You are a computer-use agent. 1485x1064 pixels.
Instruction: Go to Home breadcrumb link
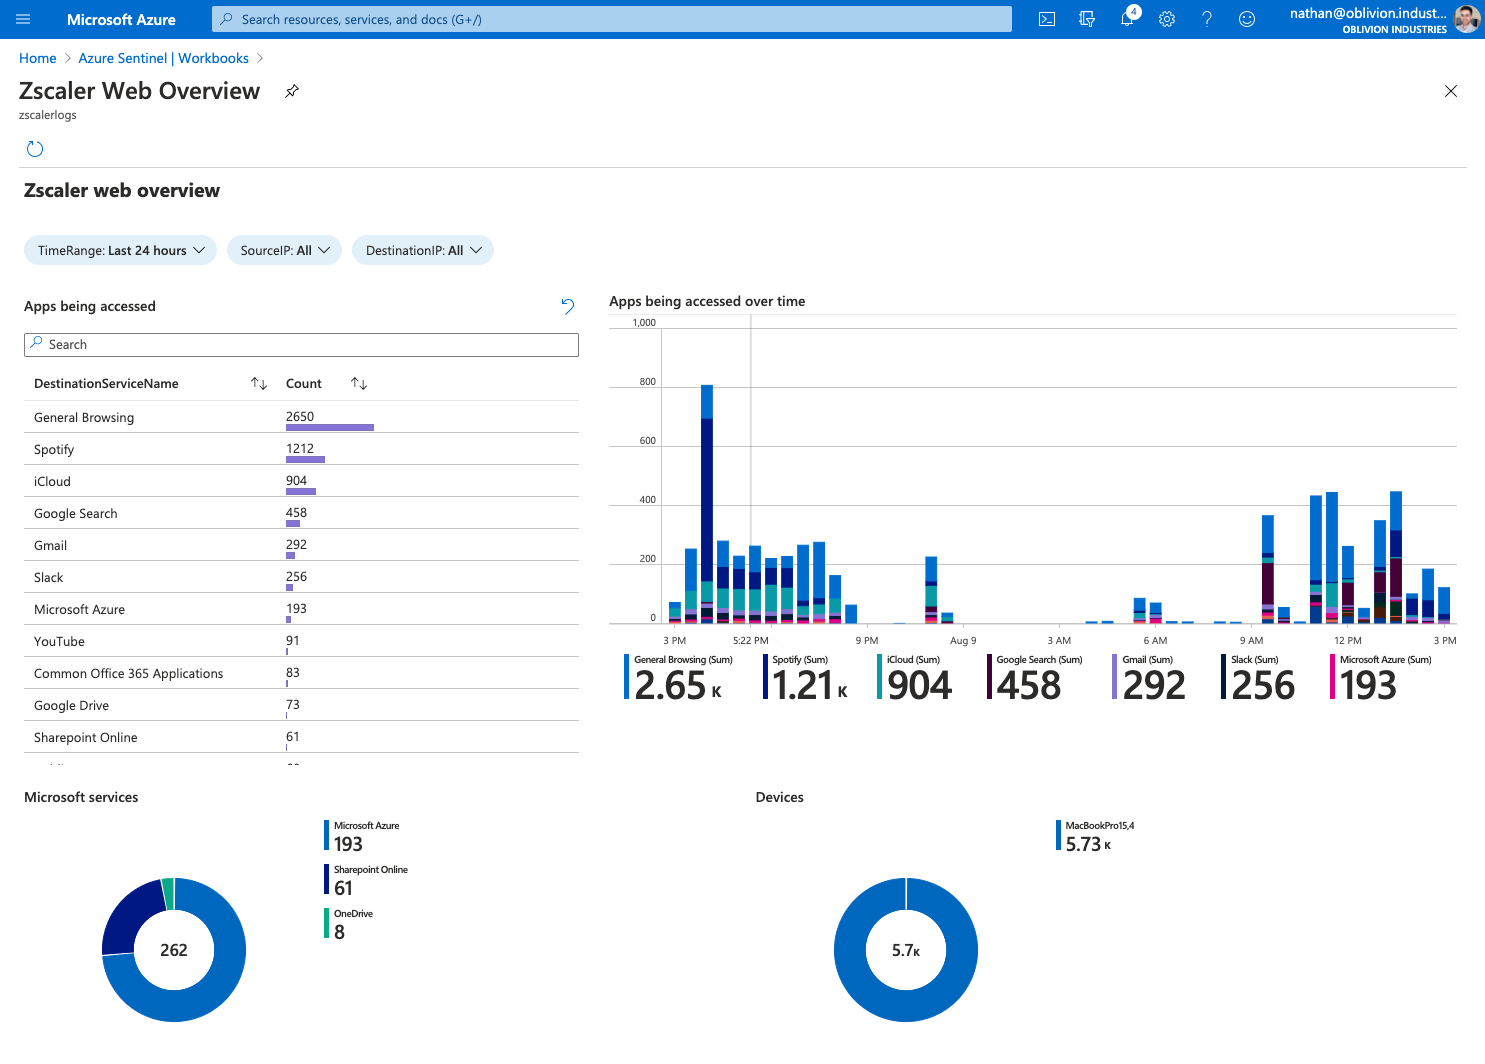[37, 58]
